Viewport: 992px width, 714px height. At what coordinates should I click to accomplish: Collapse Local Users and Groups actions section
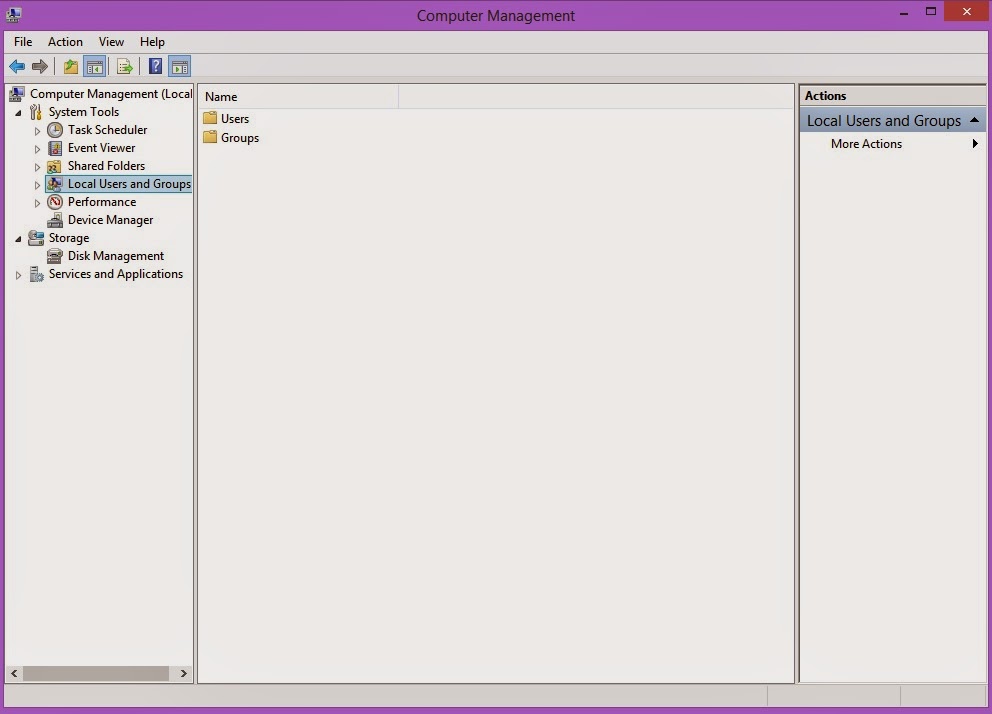(x=974, y=120)
